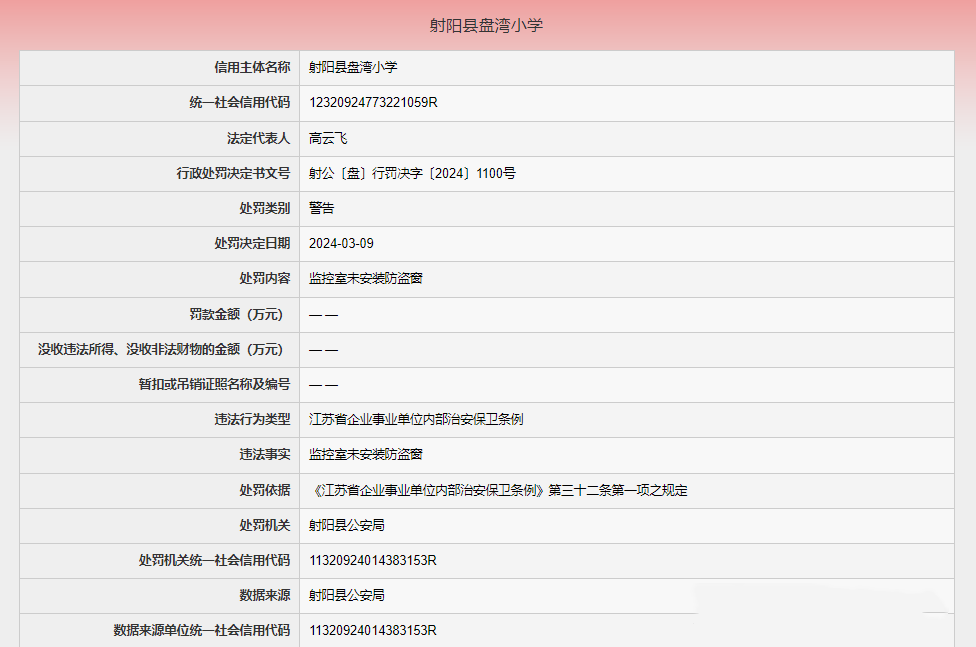Select the code in 处罚机关统一社会信用代码 row
This screenshot has width=976, height=647.
[x=373, y=560]
